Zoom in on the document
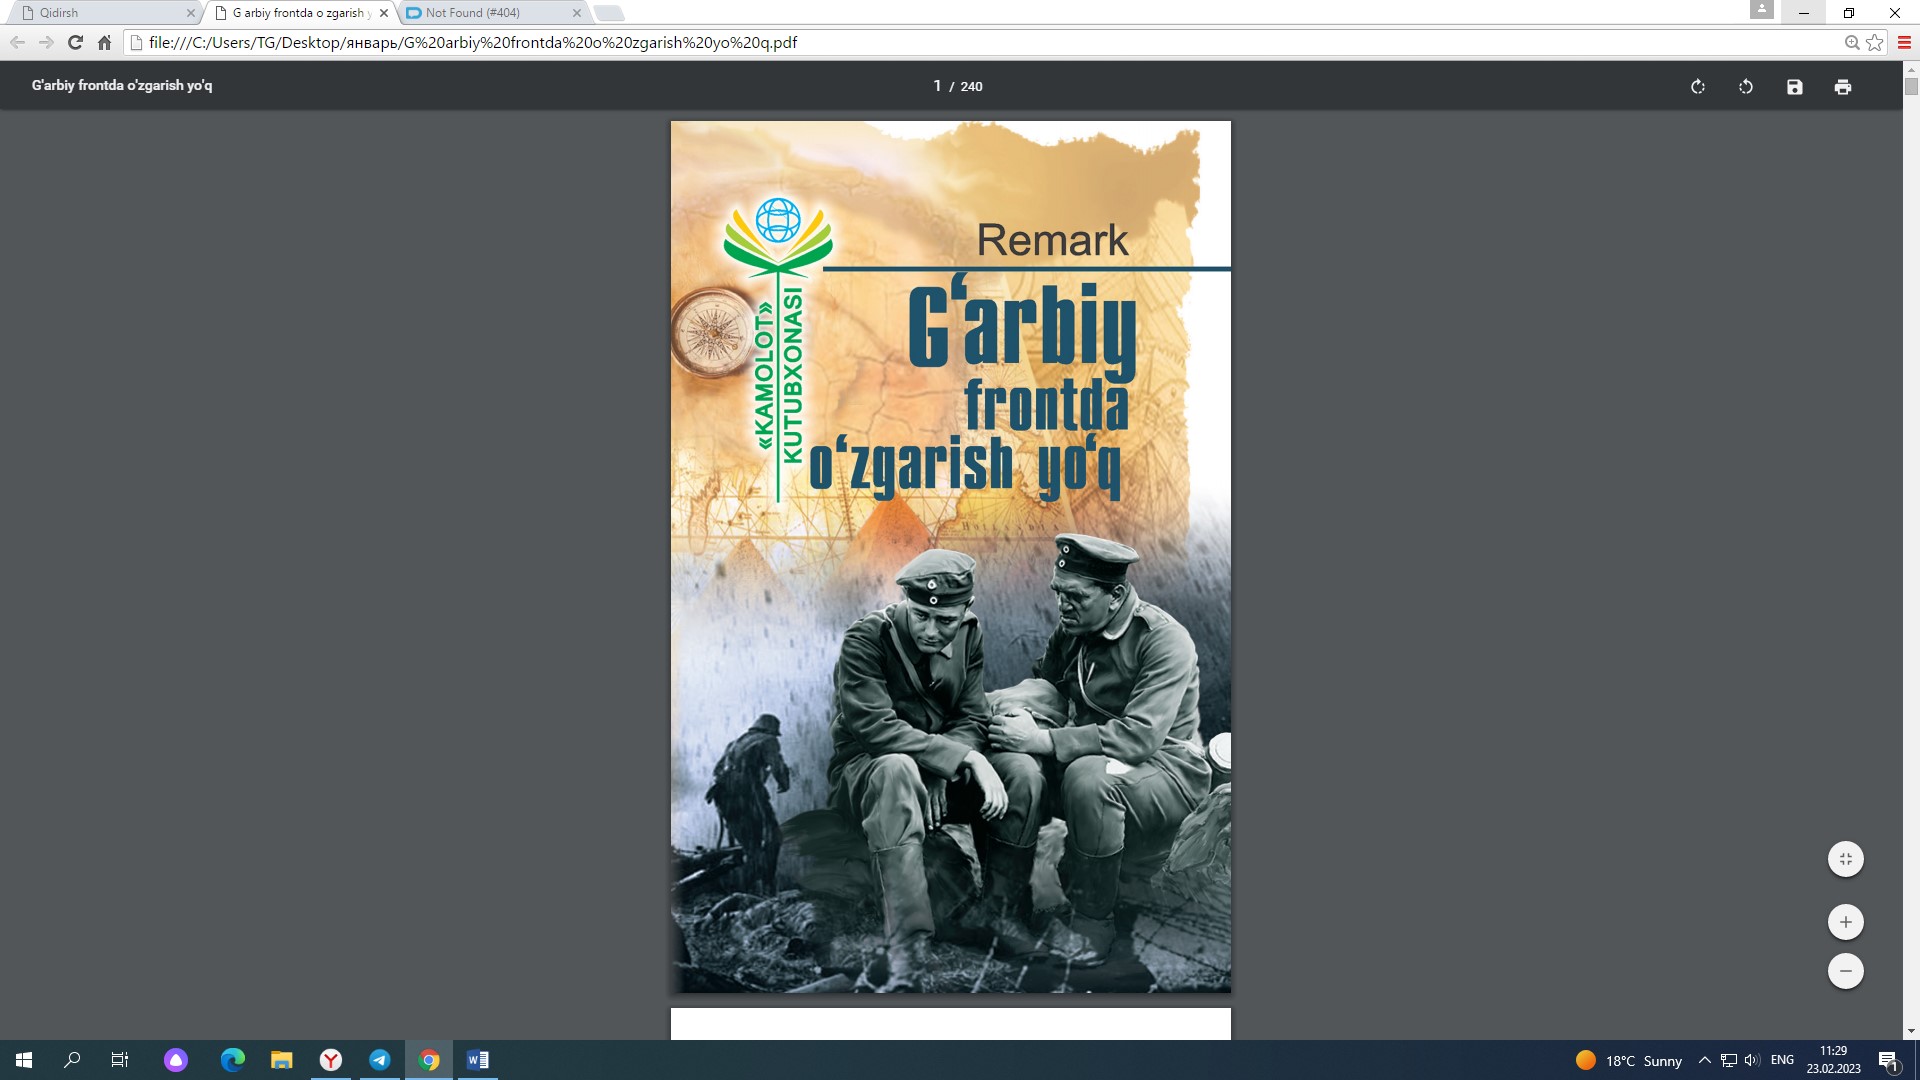 coord(1846,921)
